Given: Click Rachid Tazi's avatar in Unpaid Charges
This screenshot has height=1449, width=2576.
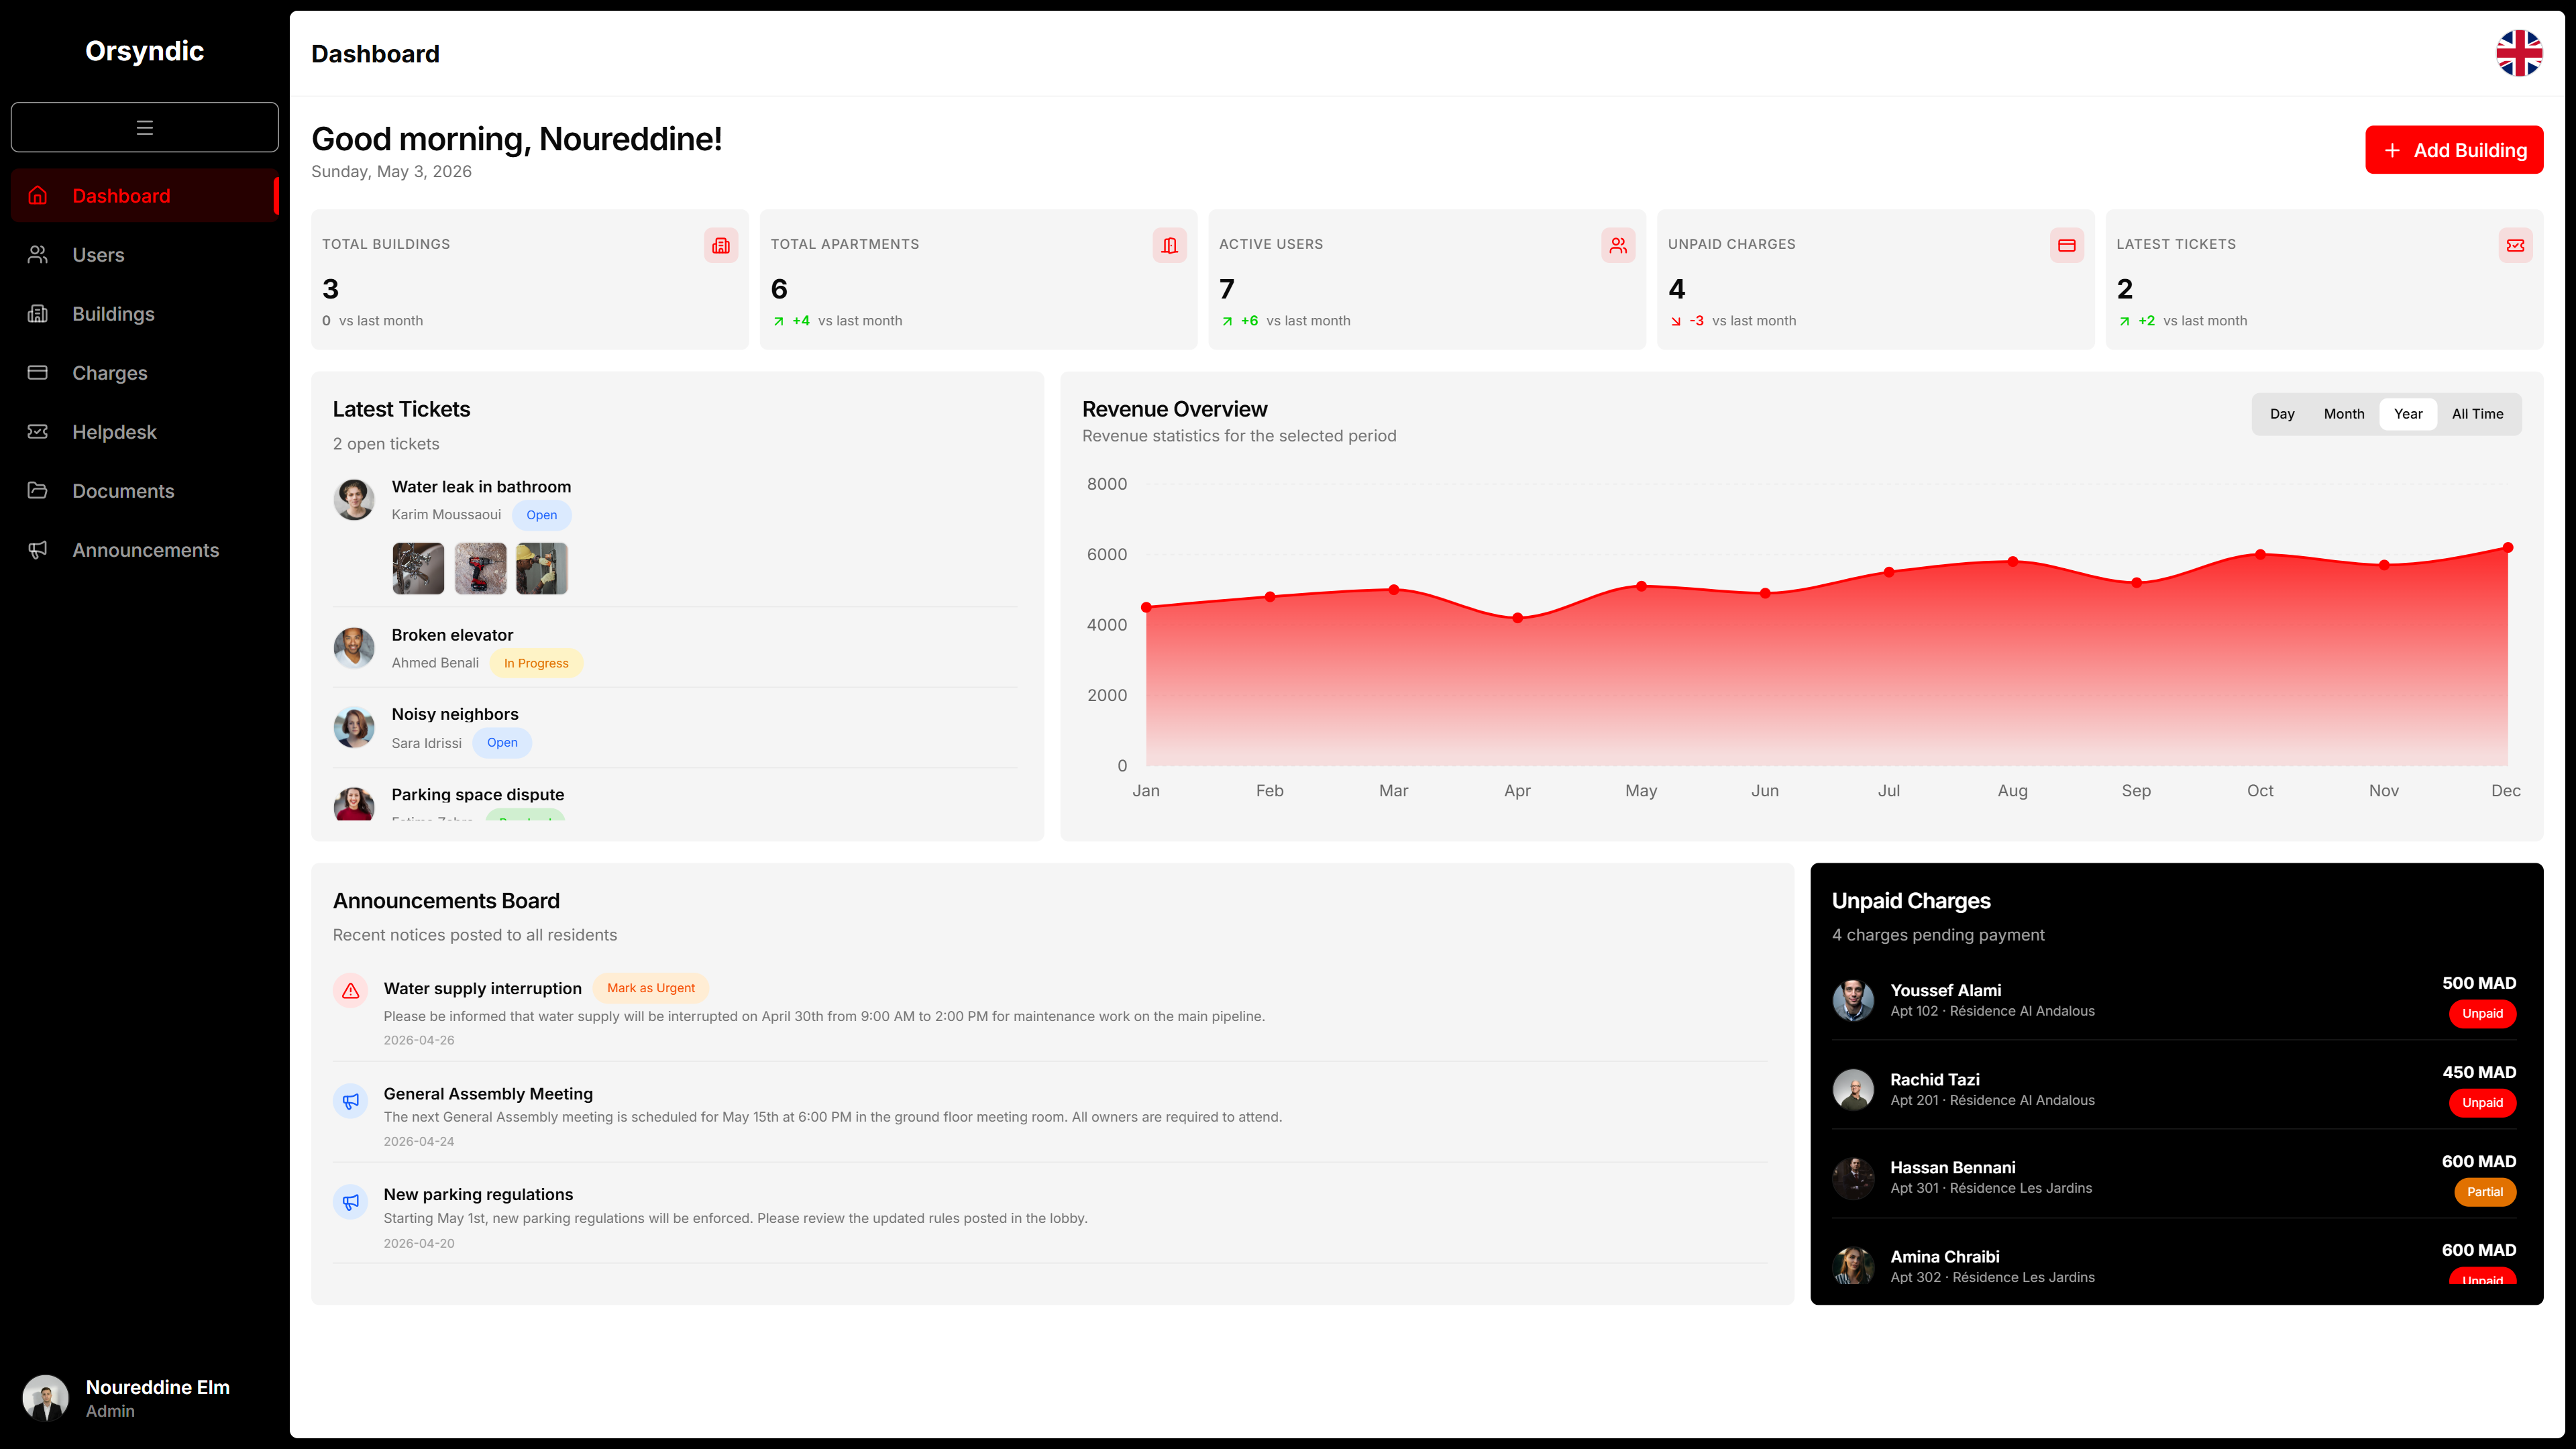Looking at the screenshot, I should coord(1853,1089).
